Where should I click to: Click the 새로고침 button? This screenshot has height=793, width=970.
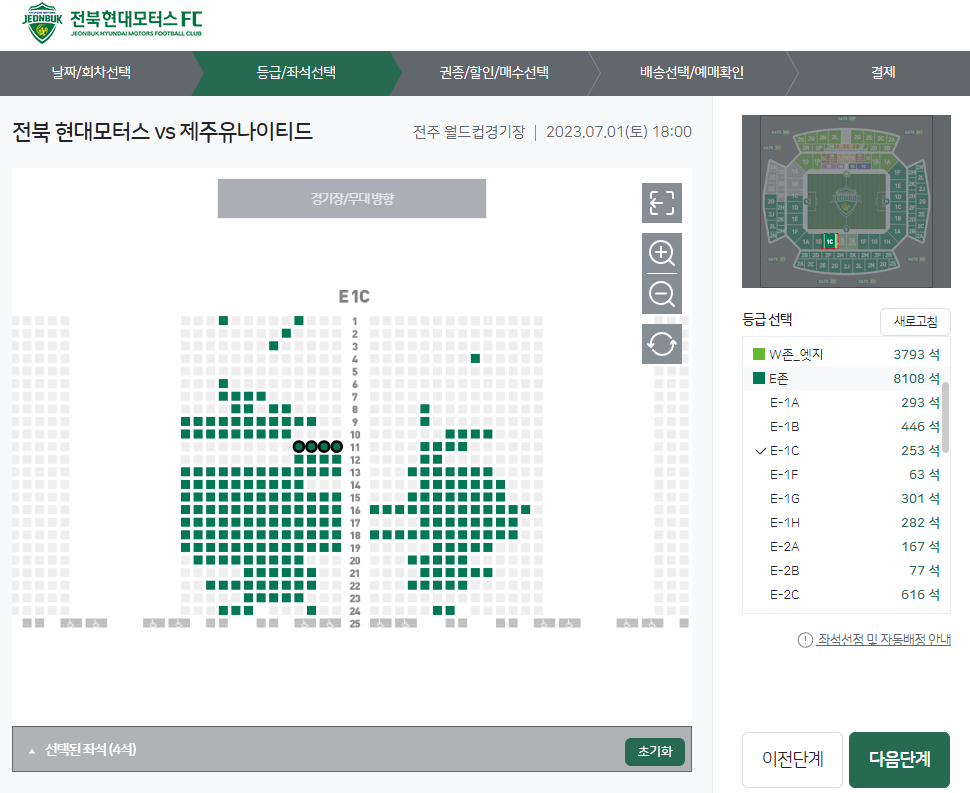point(915,321)
